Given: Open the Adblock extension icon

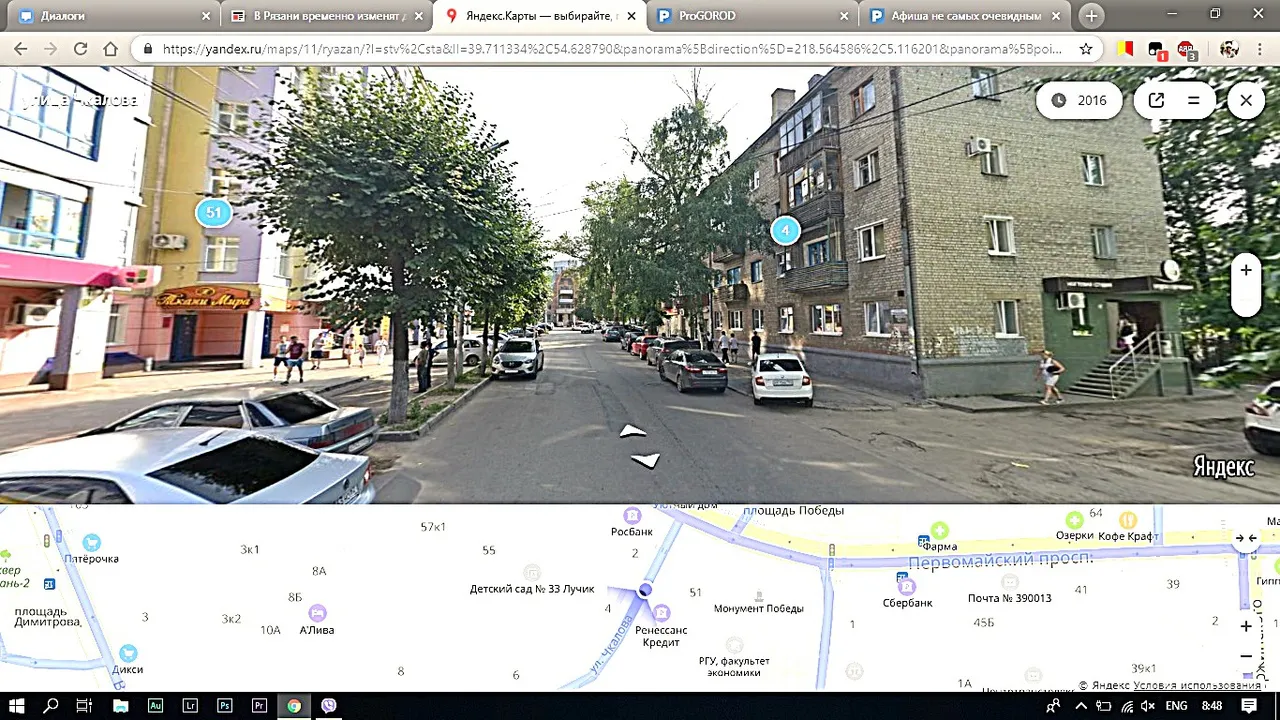Looking at the screenshot, I should [1186, 49].
